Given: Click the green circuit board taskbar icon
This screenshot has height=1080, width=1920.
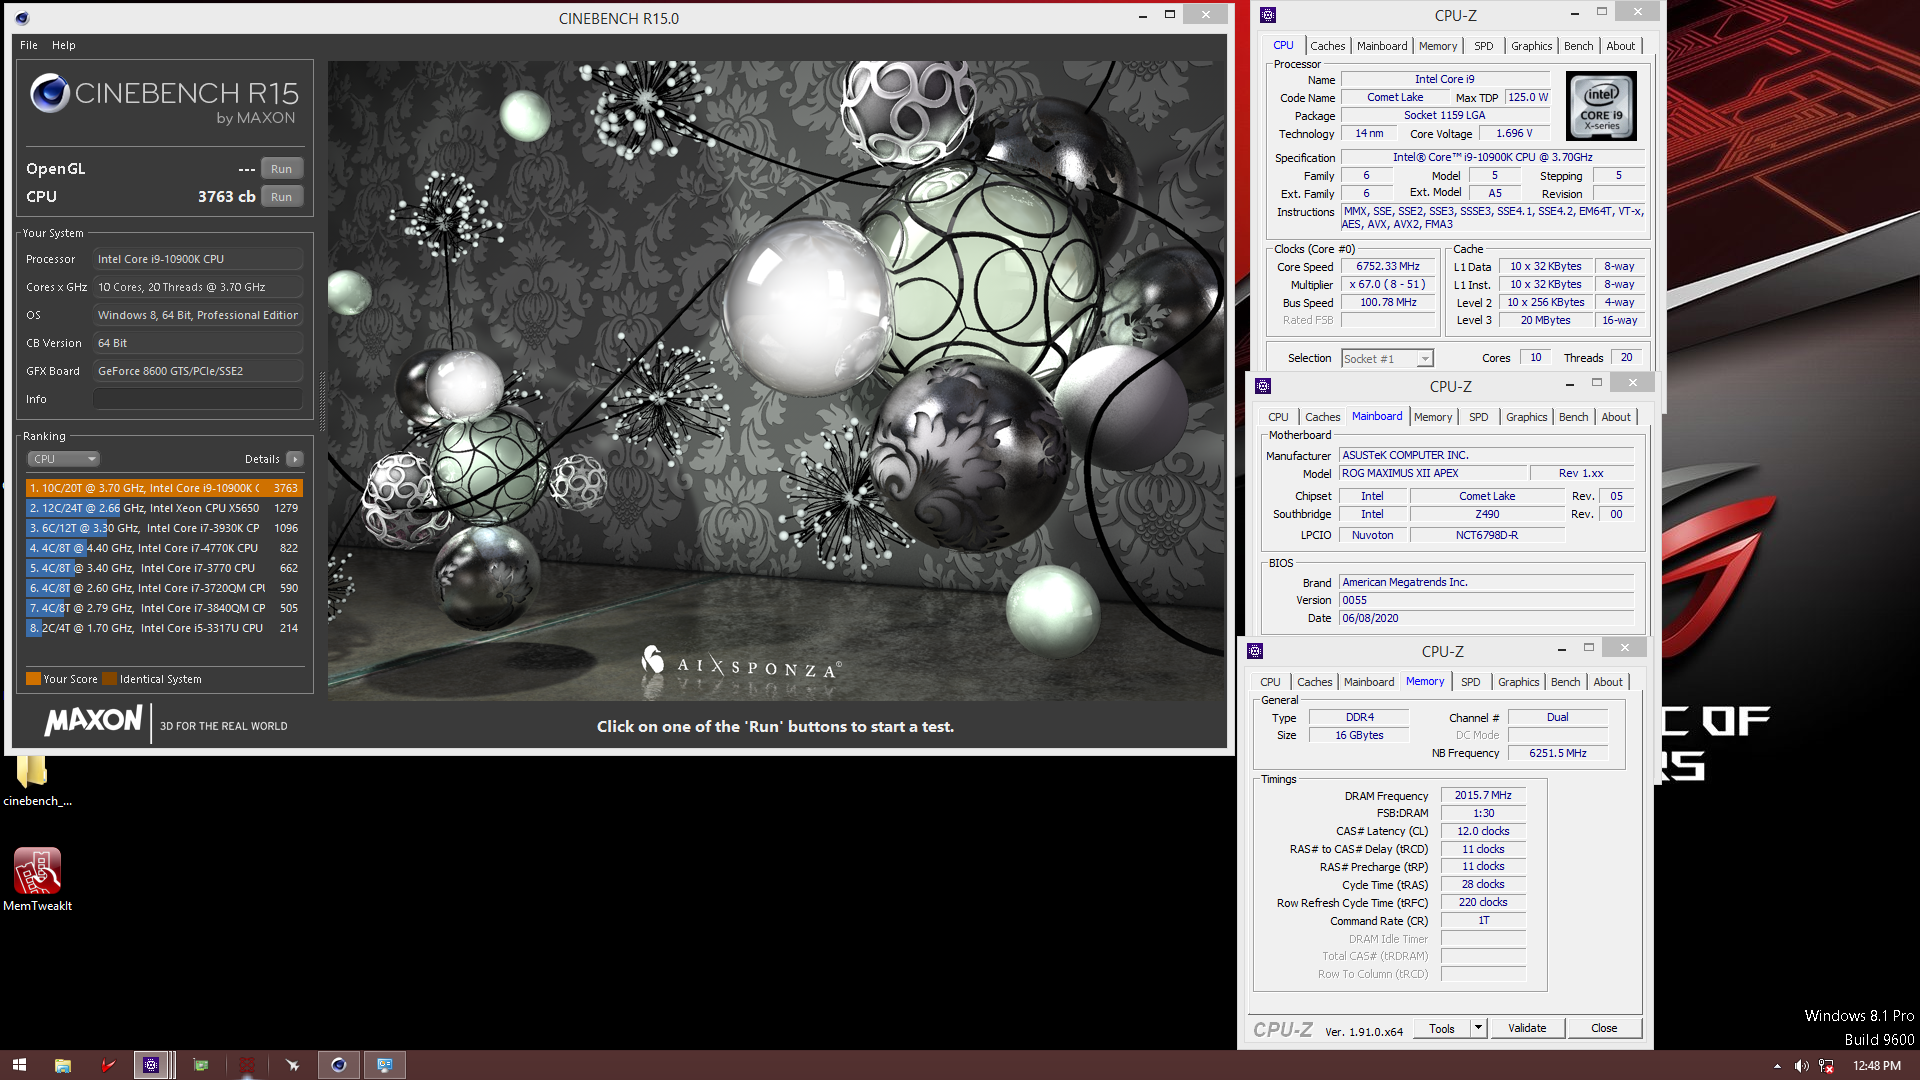Looking at the screenshot, I should coord(201,1065).
